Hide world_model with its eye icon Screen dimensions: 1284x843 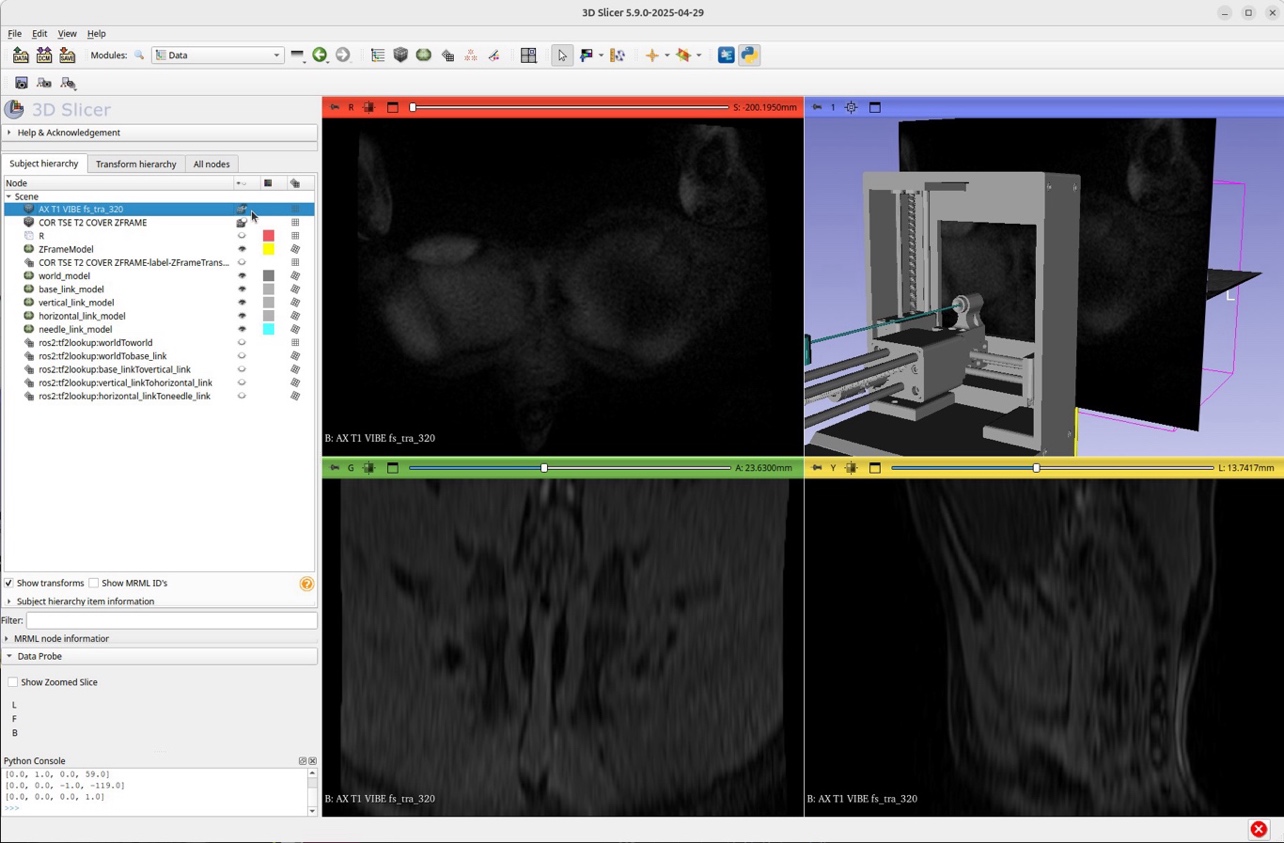click(x=241, y=276)
